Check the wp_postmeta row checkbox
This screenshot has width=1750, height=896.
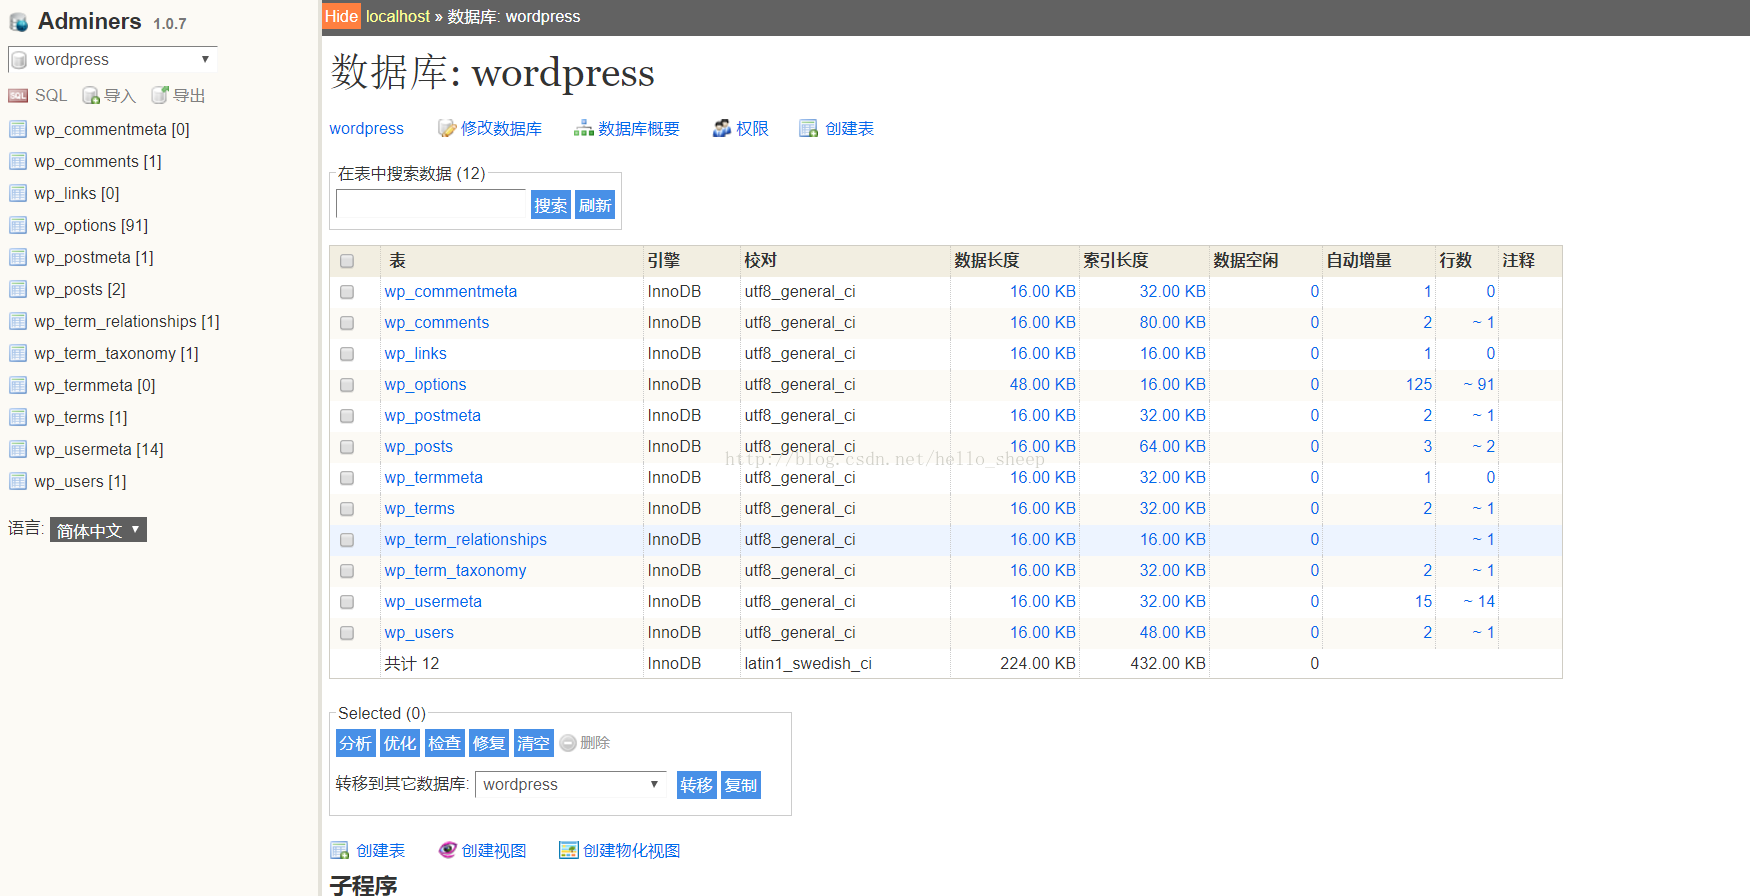point(347,416)
